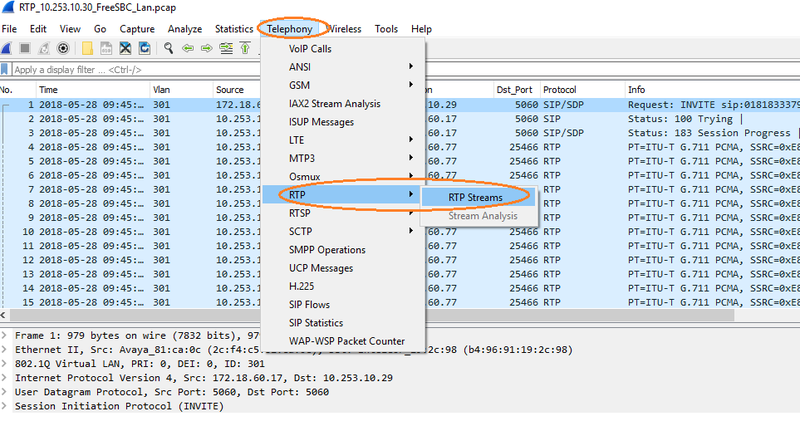Image resolution: width=800 pixels, height=426 pixels.
Task: Select SIP Flows menu entry
Action: 343,305
